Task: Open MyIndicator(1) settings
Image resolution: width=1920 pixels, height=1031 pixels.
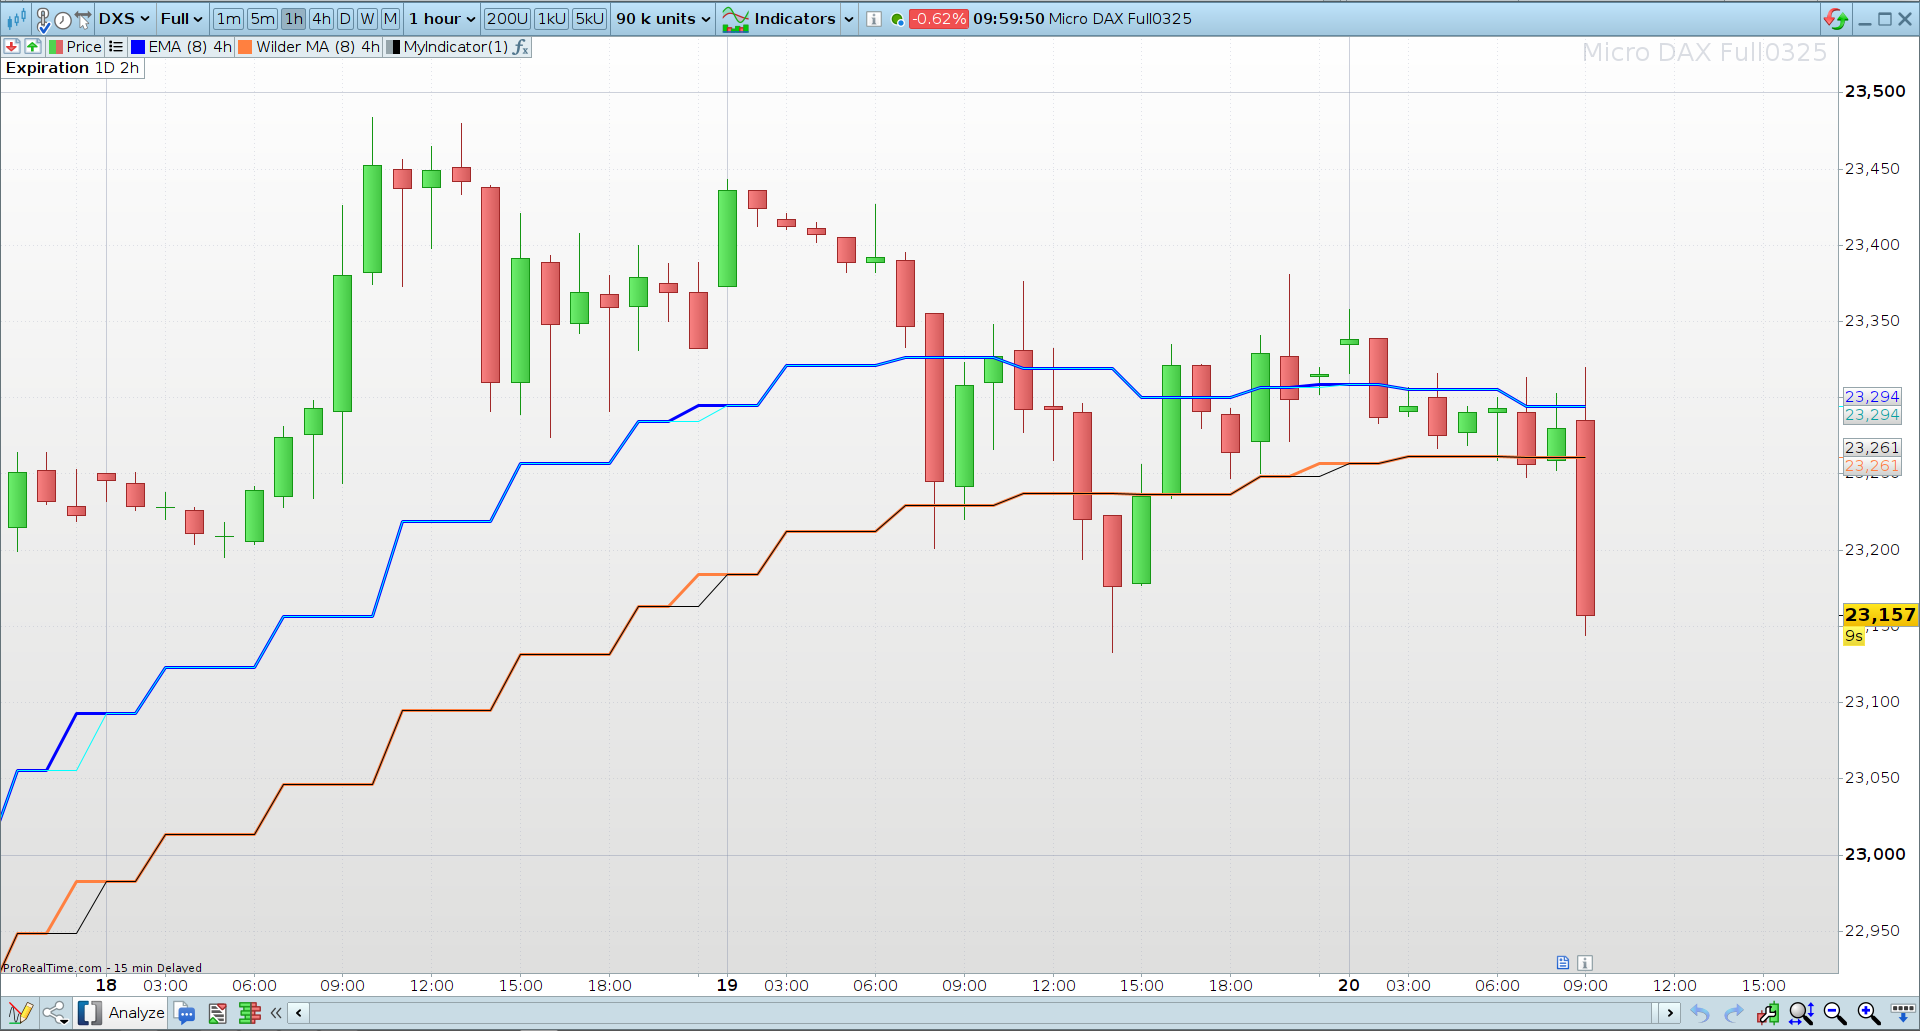Action: click(455, 47)
